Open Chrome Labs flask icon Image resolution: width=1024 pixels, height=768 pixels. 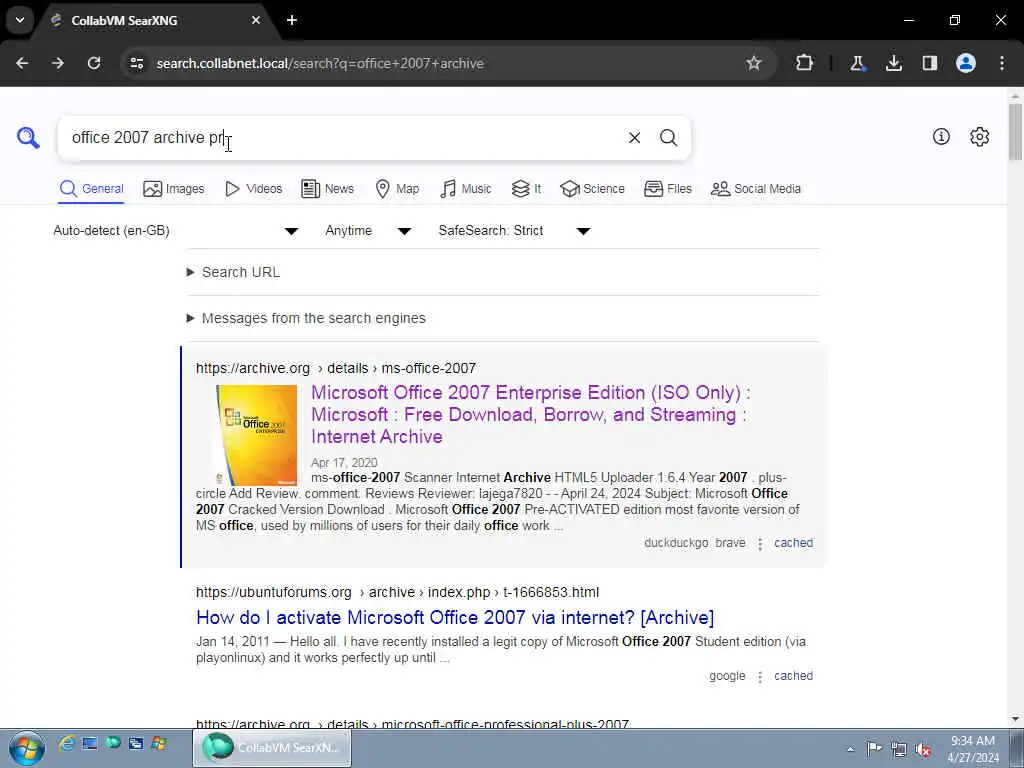[857, 63]
